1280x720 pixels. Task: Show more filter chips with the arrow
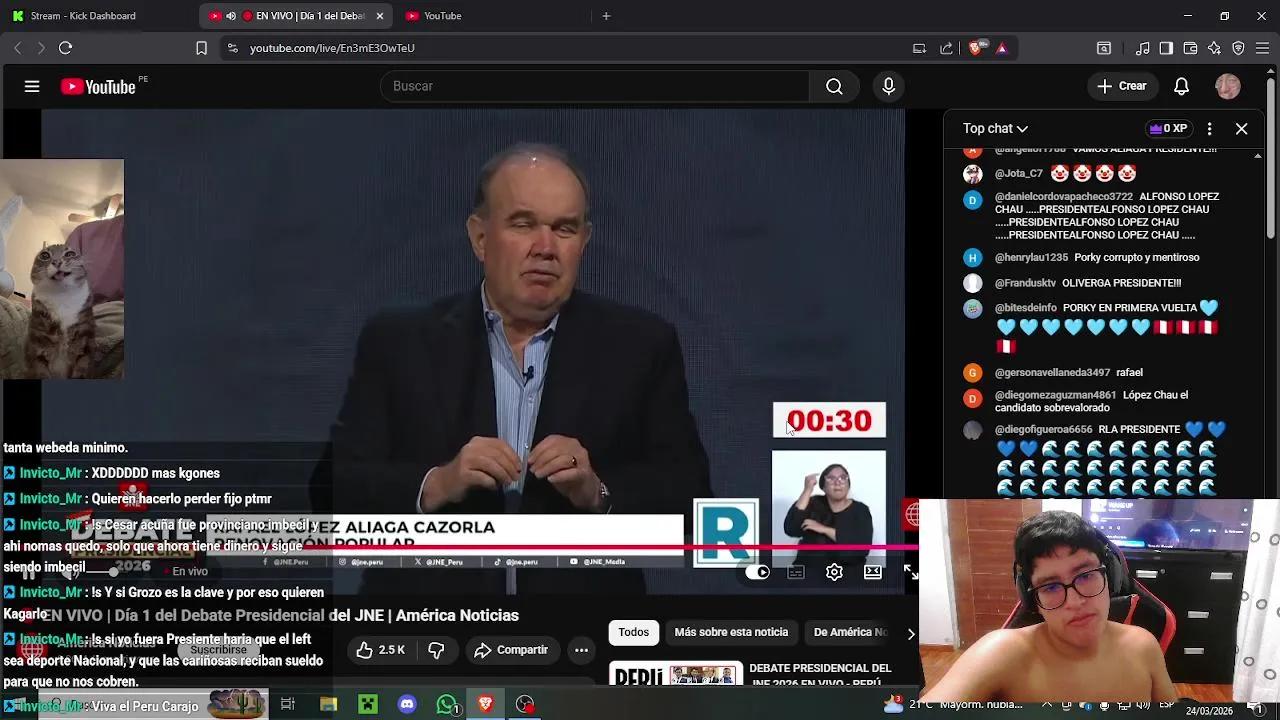pos(910,634)
